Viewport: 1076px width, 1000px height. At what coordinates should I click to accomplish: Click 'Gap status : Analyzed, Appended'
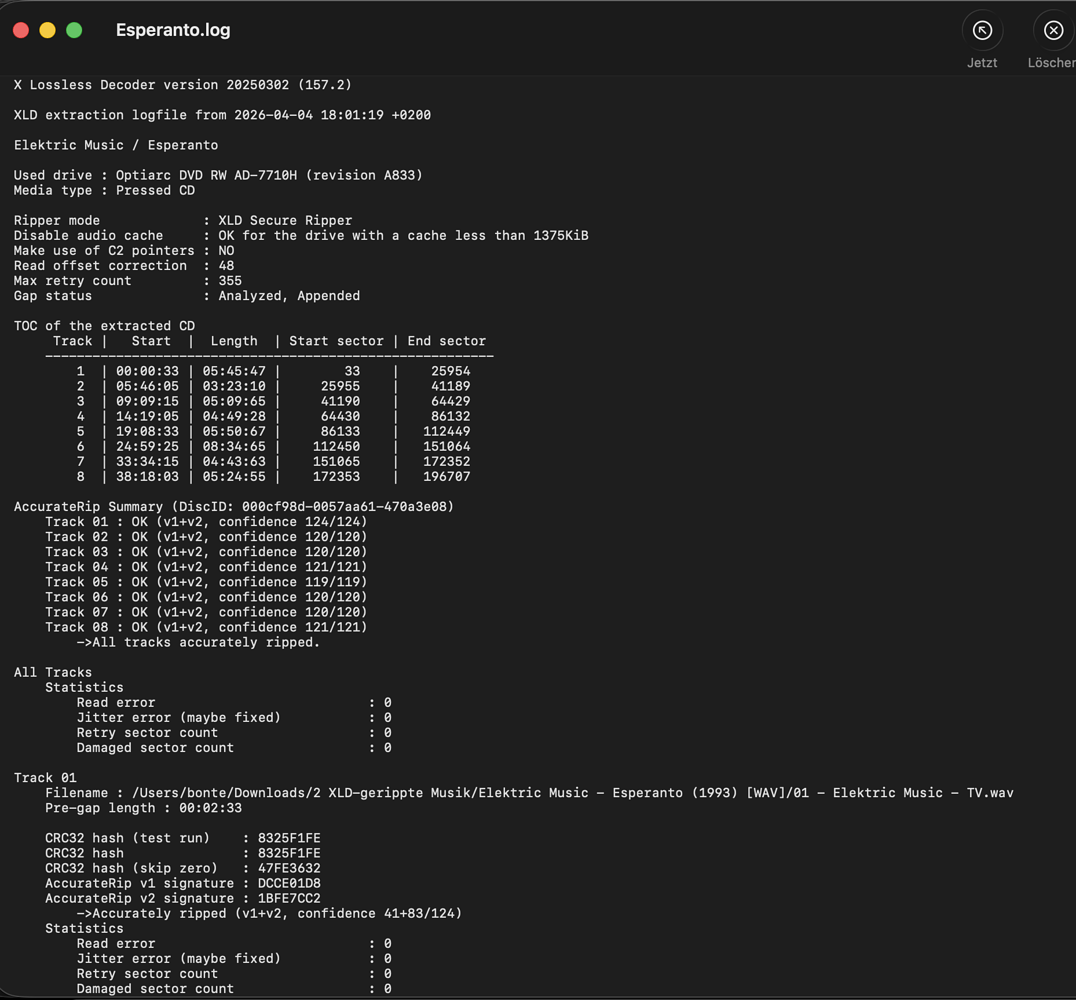[x=187, y=296]
